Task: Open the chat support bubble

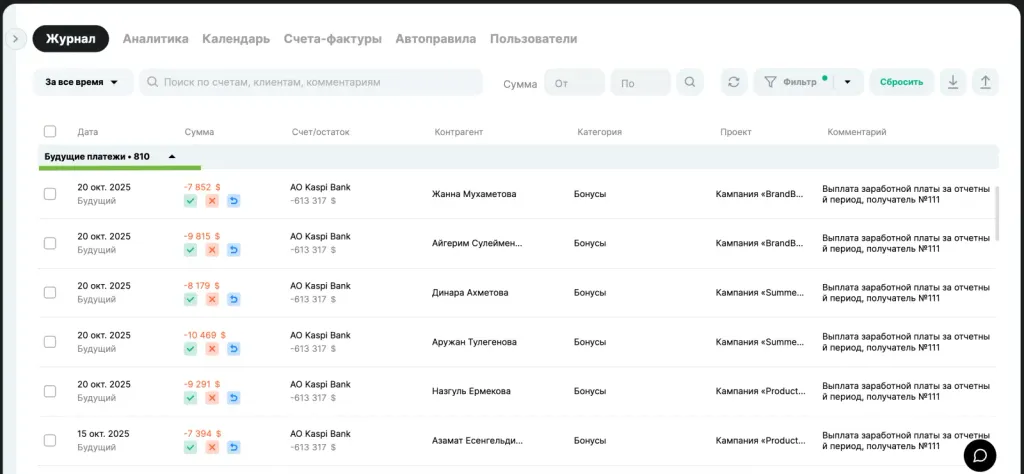Action: [x=980, y=456]
